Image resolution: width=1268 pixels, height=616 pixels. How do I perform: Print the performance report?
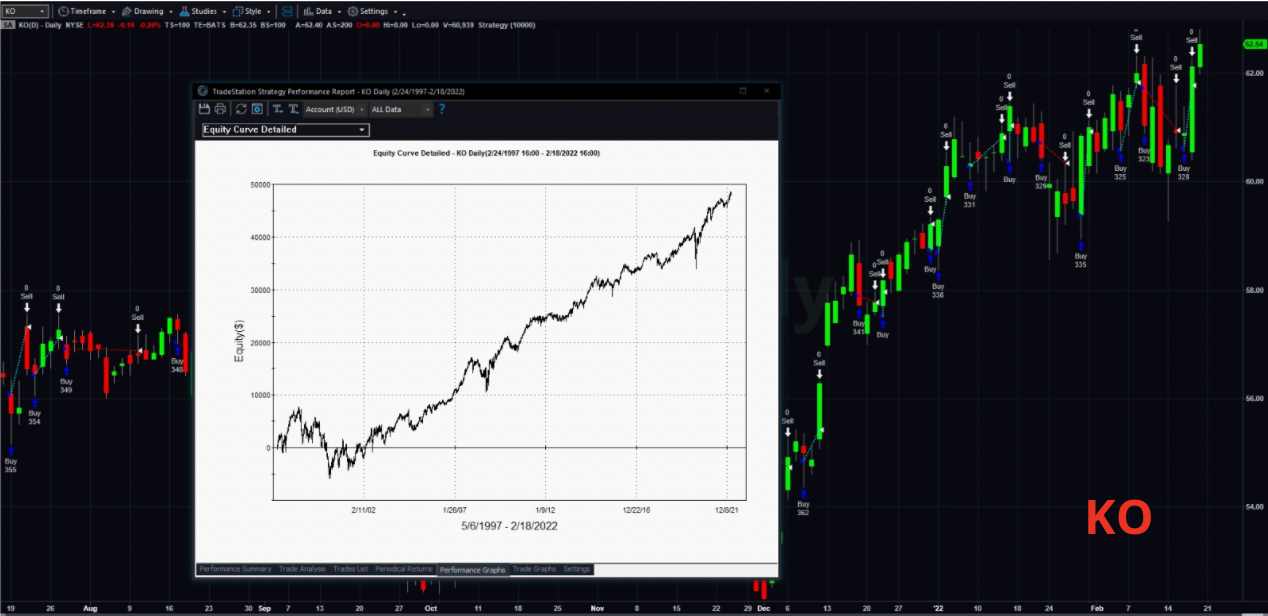point(219,109)
